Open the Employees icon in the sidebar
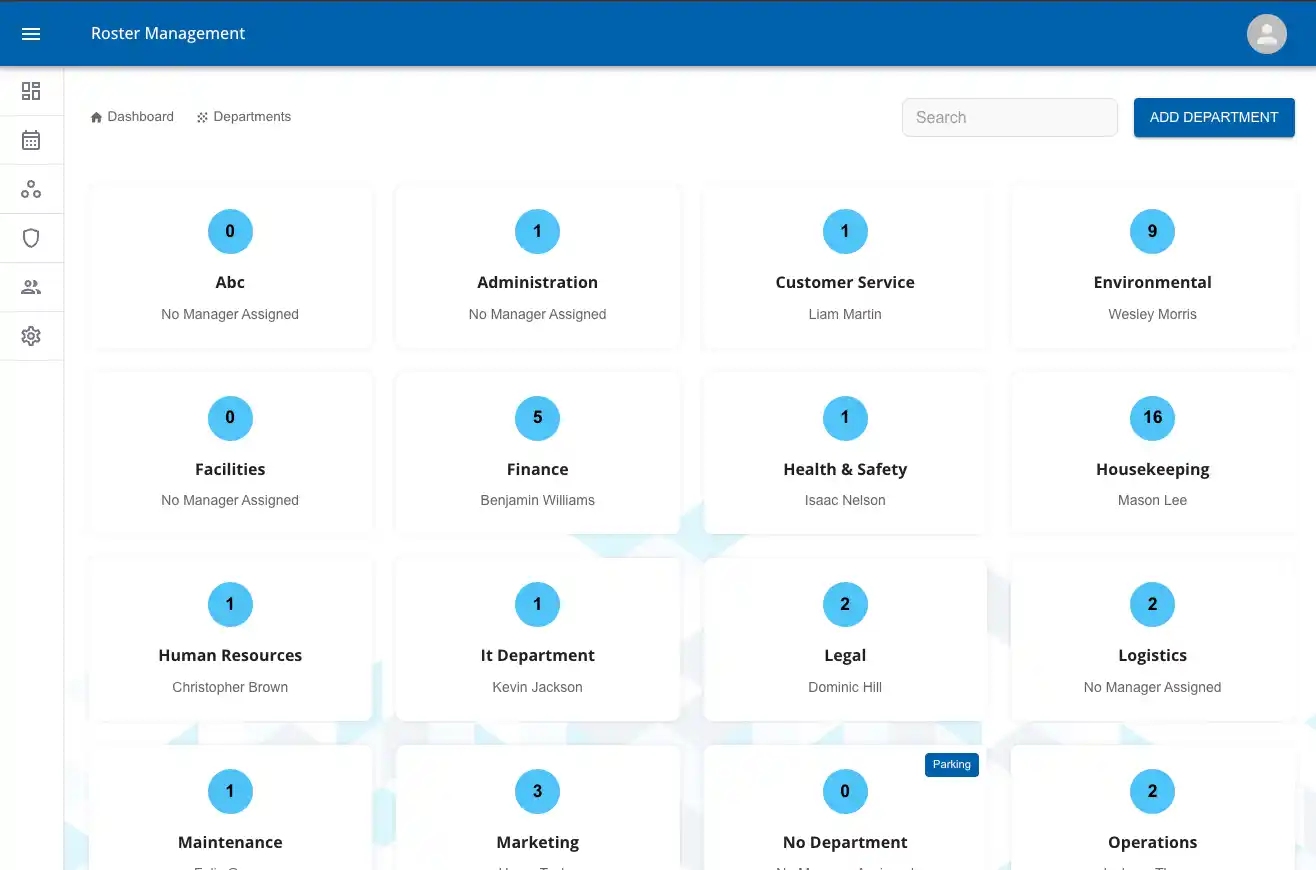The width and height of the screenshot is (1316, 870). (31, 287)
